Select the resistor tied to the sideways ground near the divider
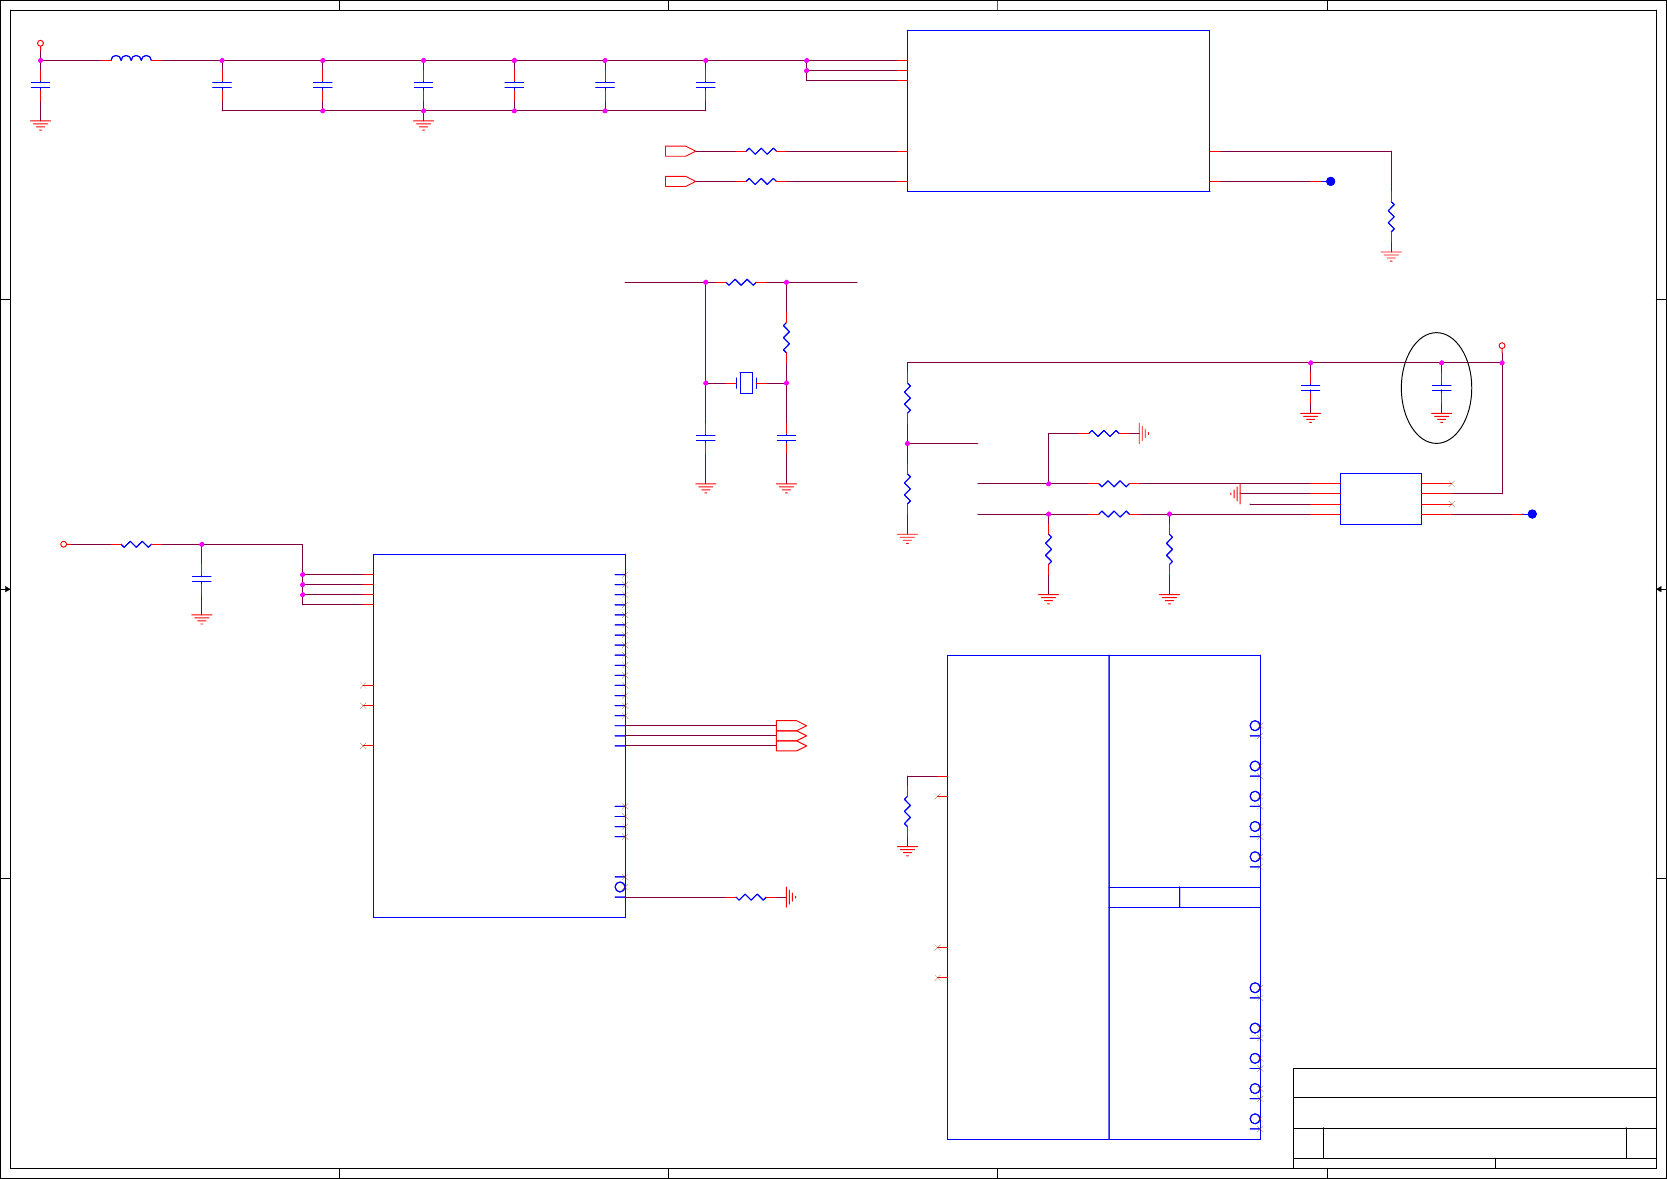Image resolution: width=1667 pixels, height=1179 pixels. point(1104,433)
